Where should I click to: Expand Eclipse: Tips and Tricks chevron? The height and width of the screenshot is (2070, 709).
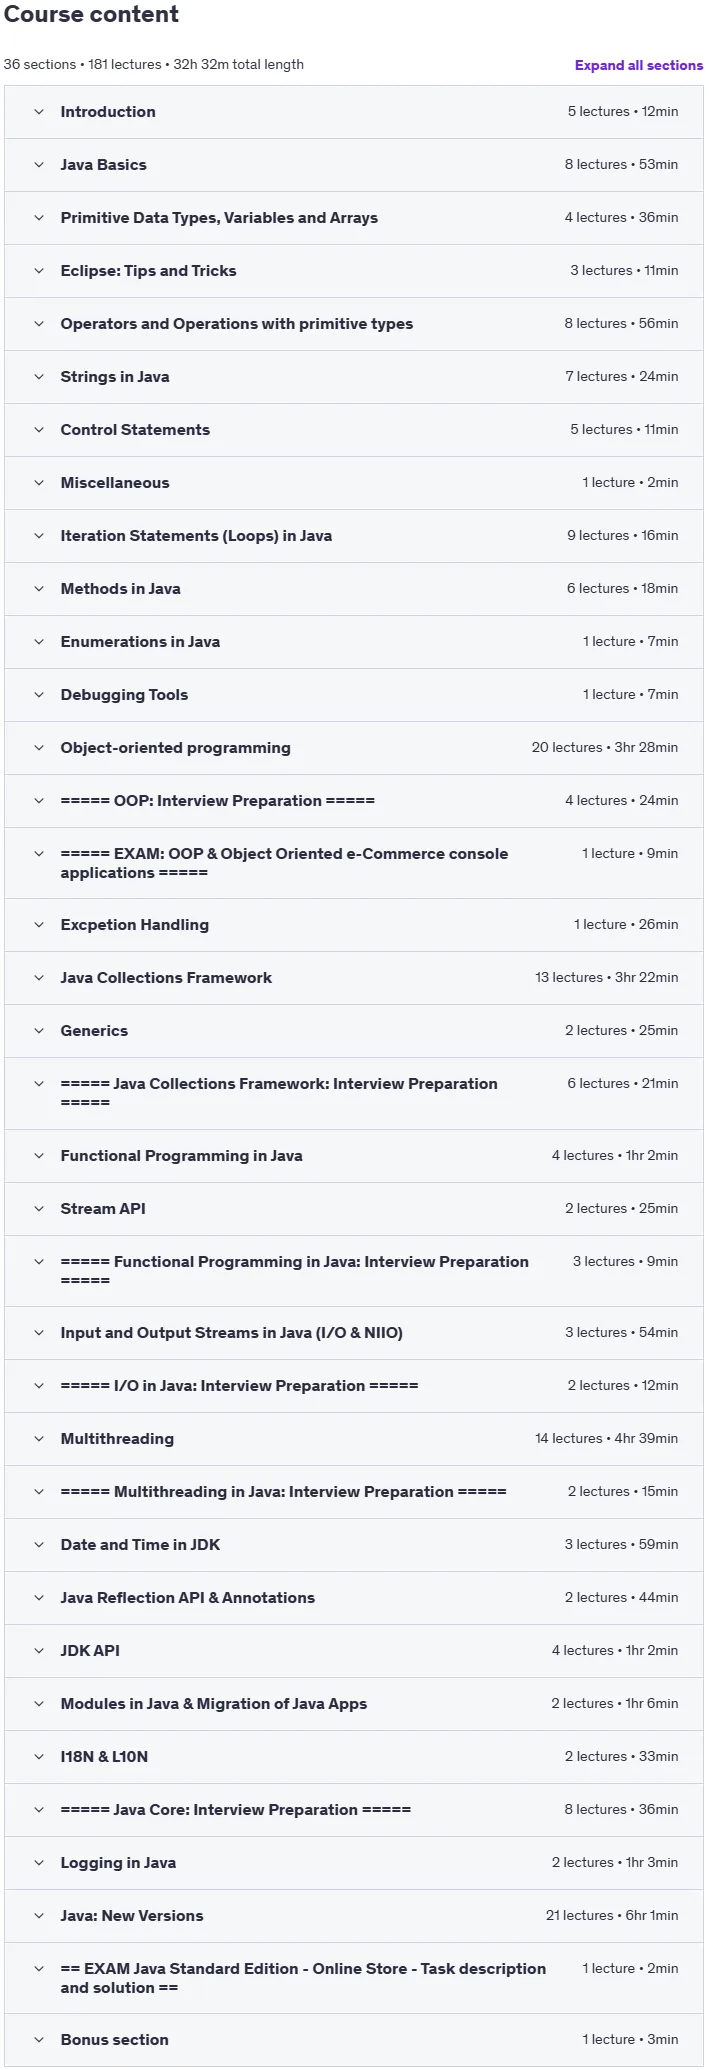tap(39, 271)
